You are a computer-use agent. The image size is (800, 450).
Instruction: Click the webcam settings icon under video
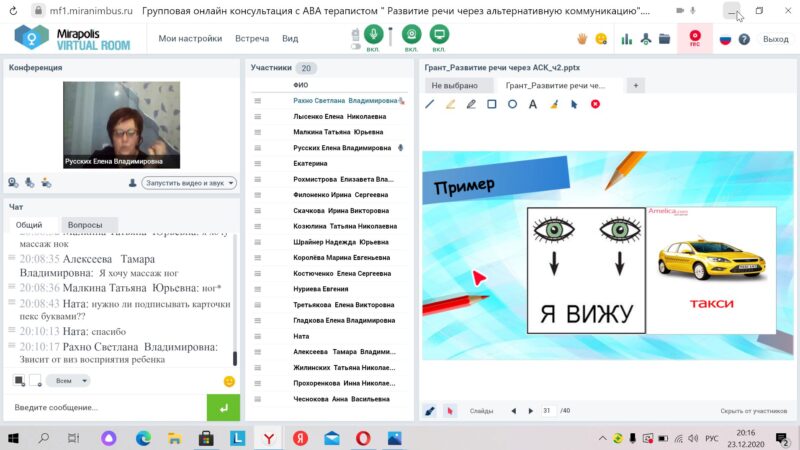13,183
